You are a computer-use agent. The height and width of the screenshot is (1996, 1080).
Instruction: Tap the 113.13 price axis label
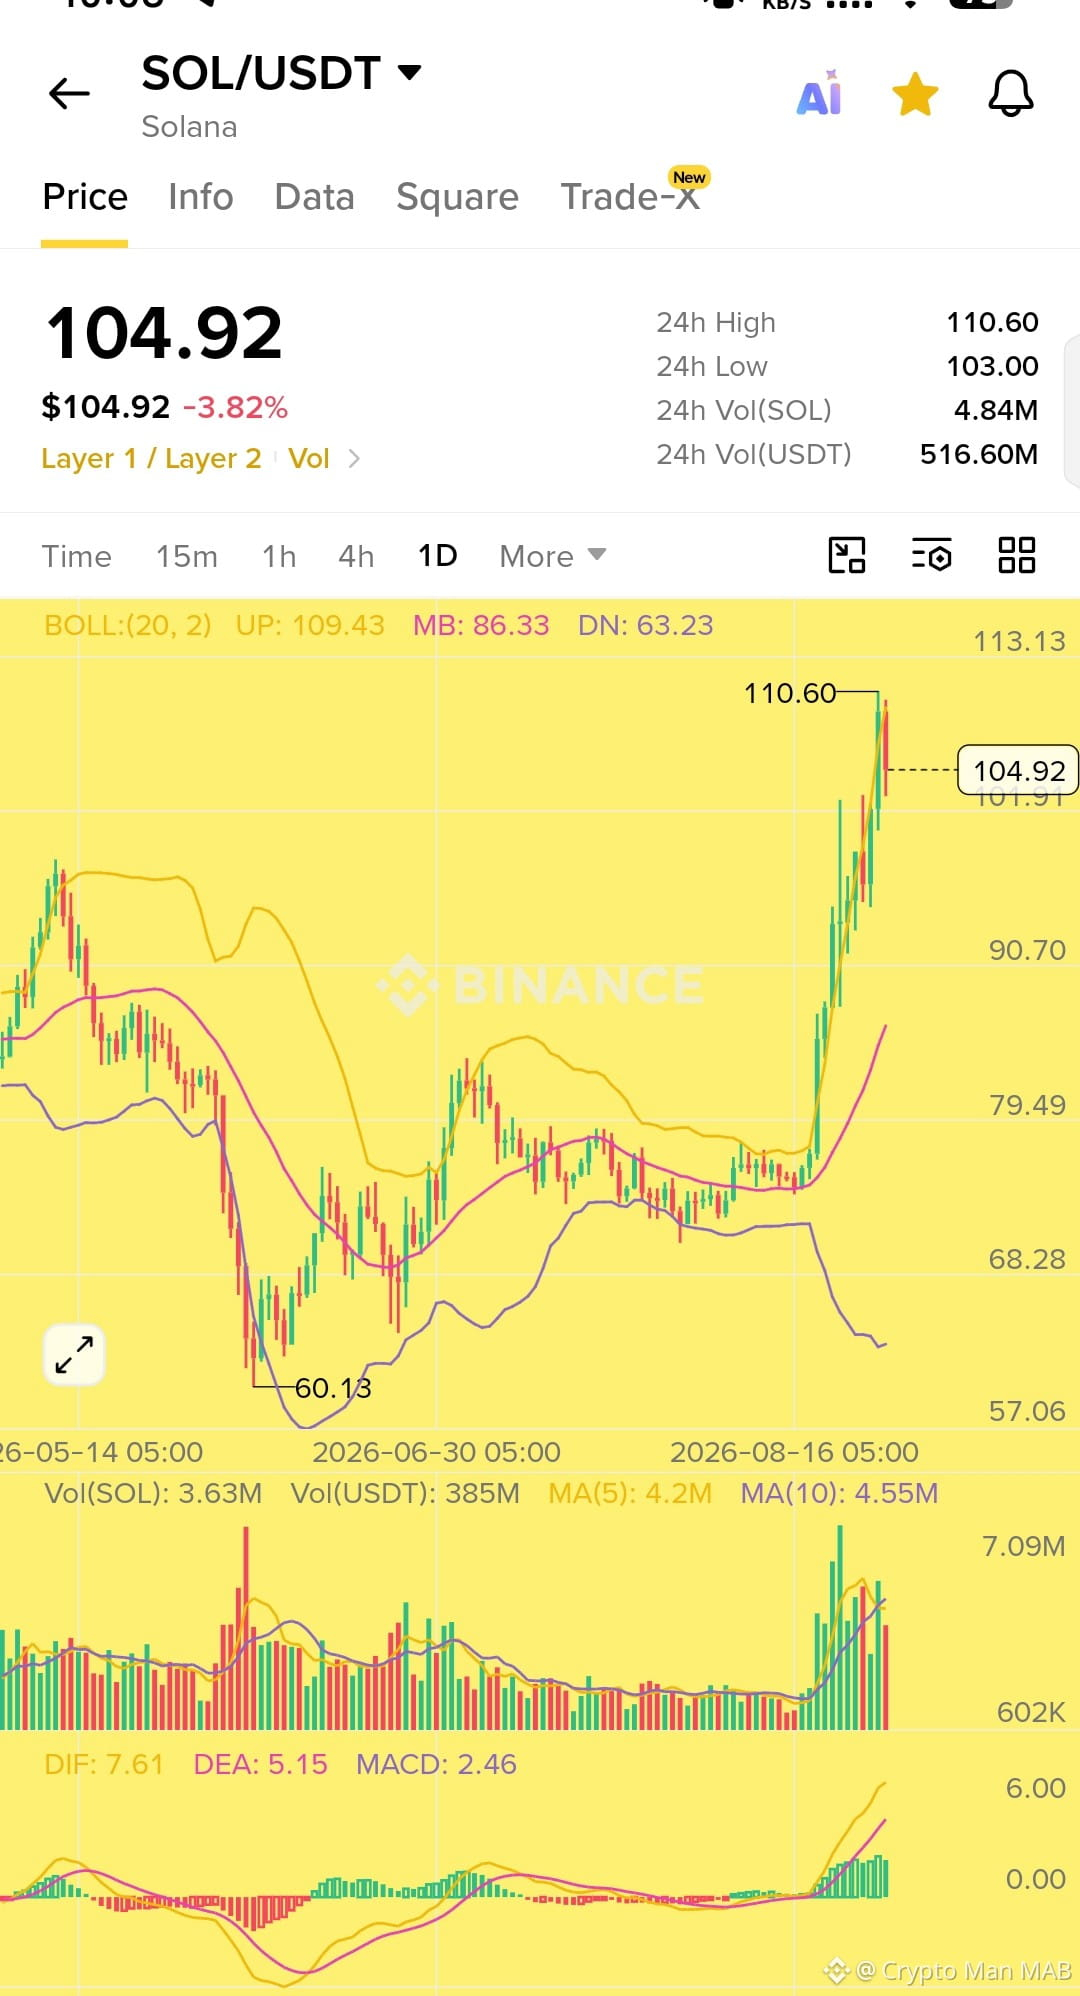(1020, 641)
